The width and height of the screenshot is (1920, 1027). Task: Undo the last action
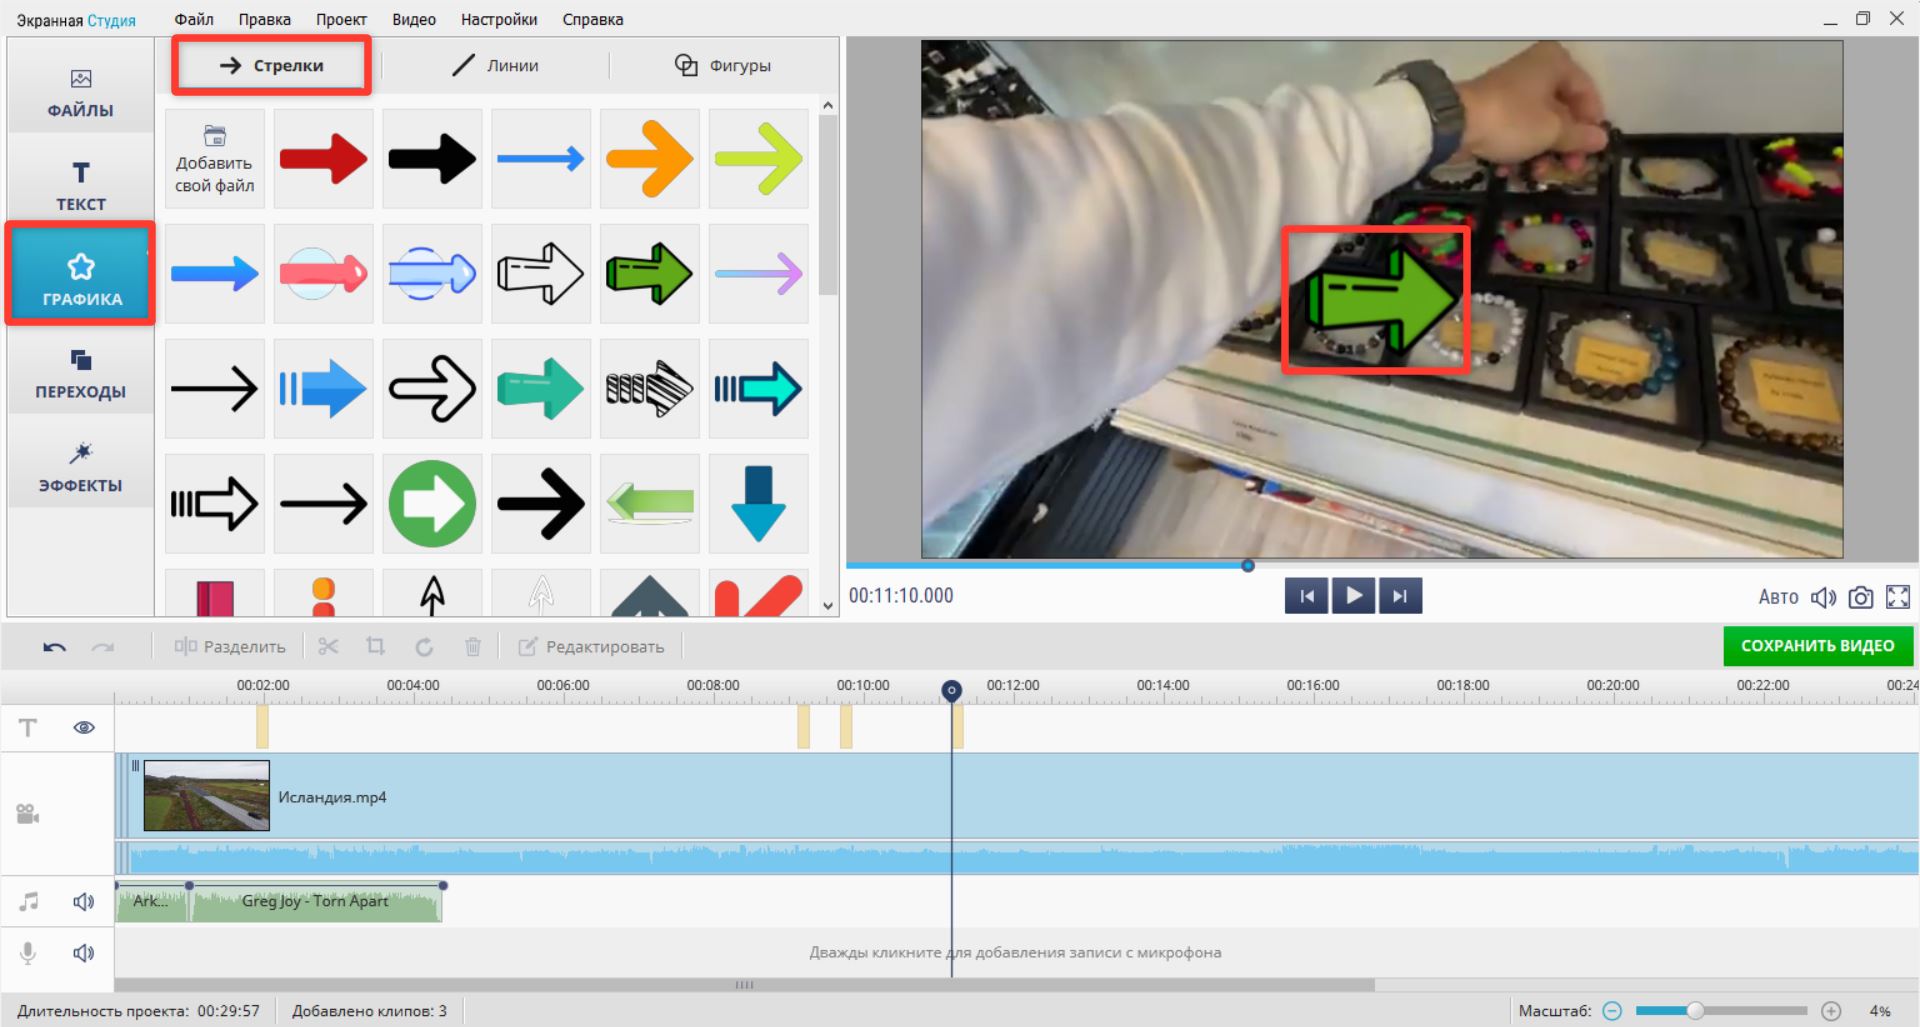coord(54,647)
